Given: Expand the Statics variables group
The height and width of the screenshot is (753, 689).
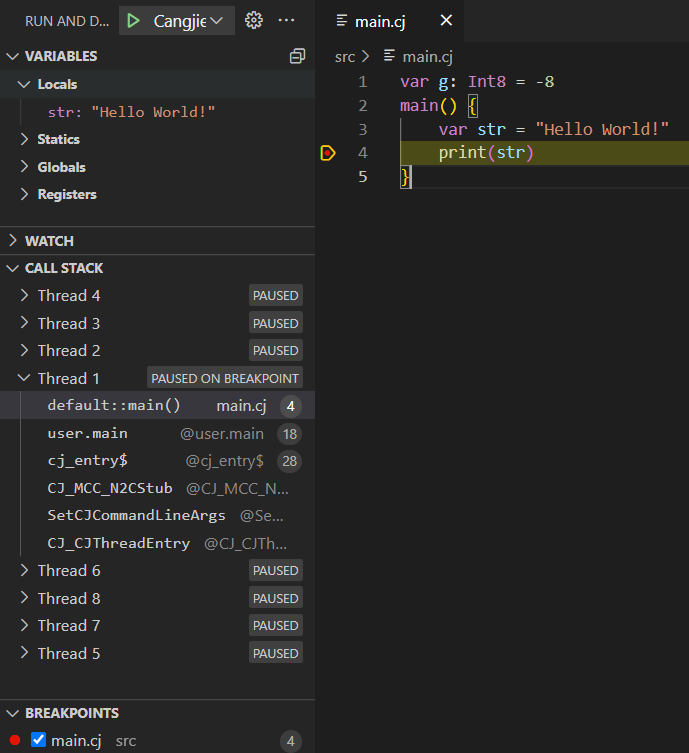Looking at the screenshot, I should pos(58,139).
